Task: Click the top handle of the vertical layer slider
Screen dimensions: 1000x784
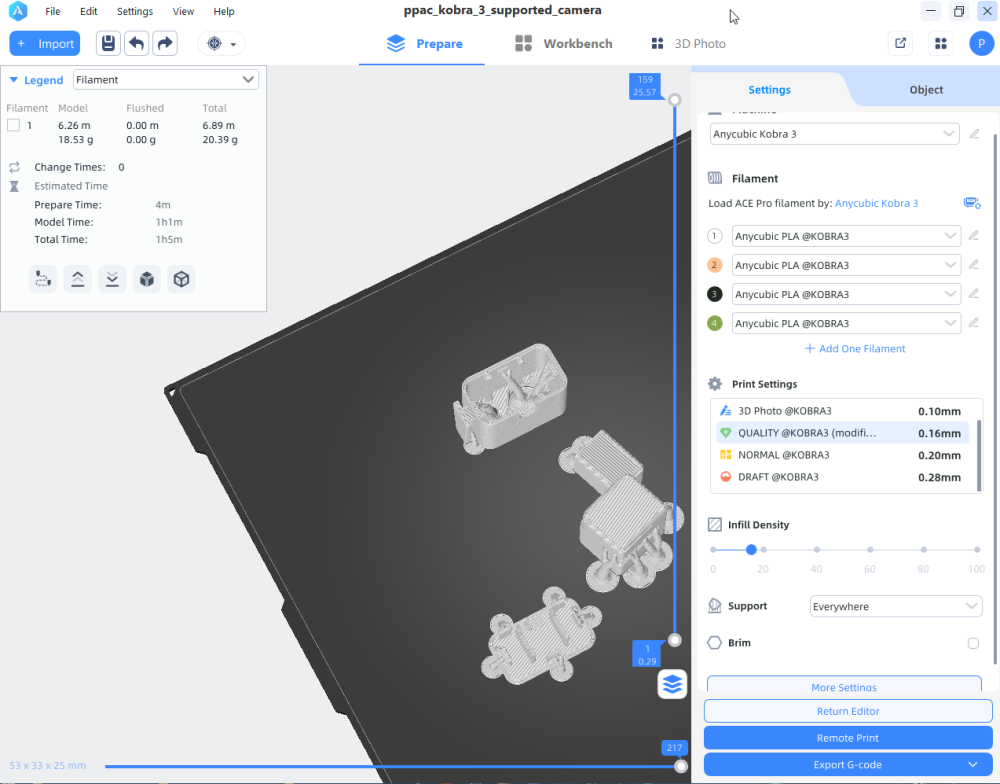Action: (x=674, y=100)
